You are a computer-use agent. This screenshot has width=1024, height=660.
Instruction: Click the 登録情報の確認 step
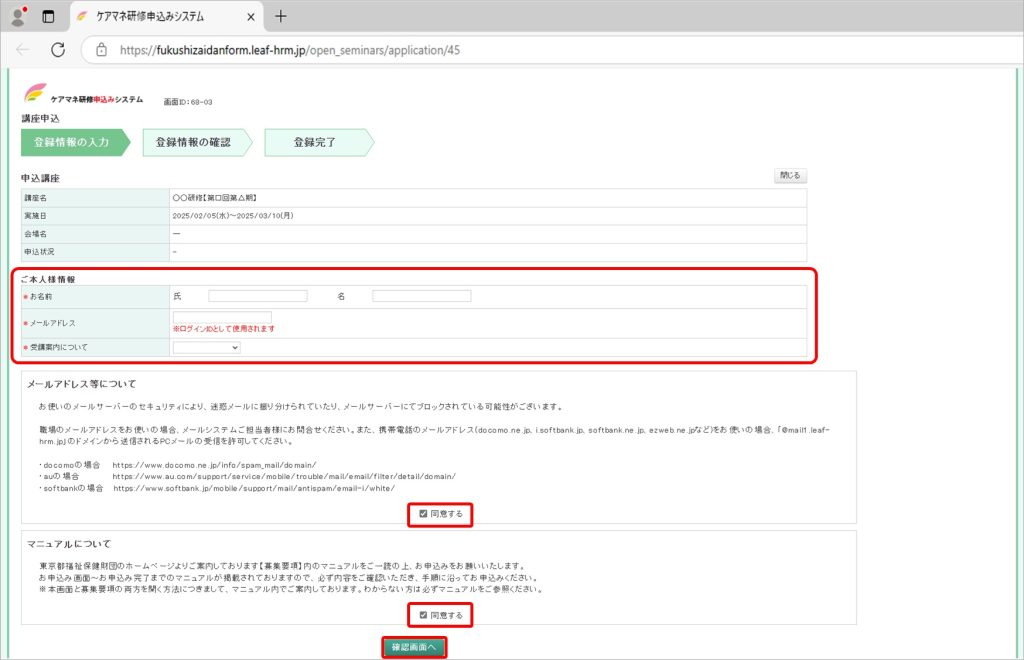[193, 142]
